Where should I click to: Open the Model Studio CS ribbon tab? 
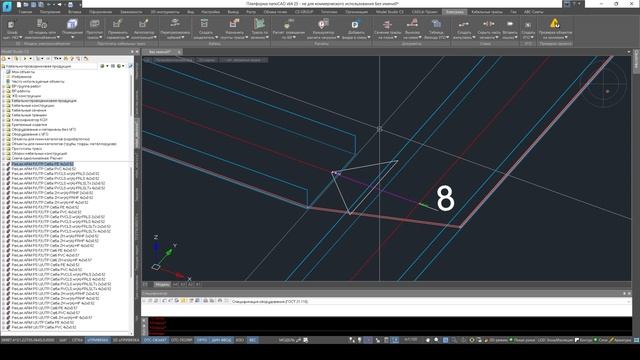389,12
